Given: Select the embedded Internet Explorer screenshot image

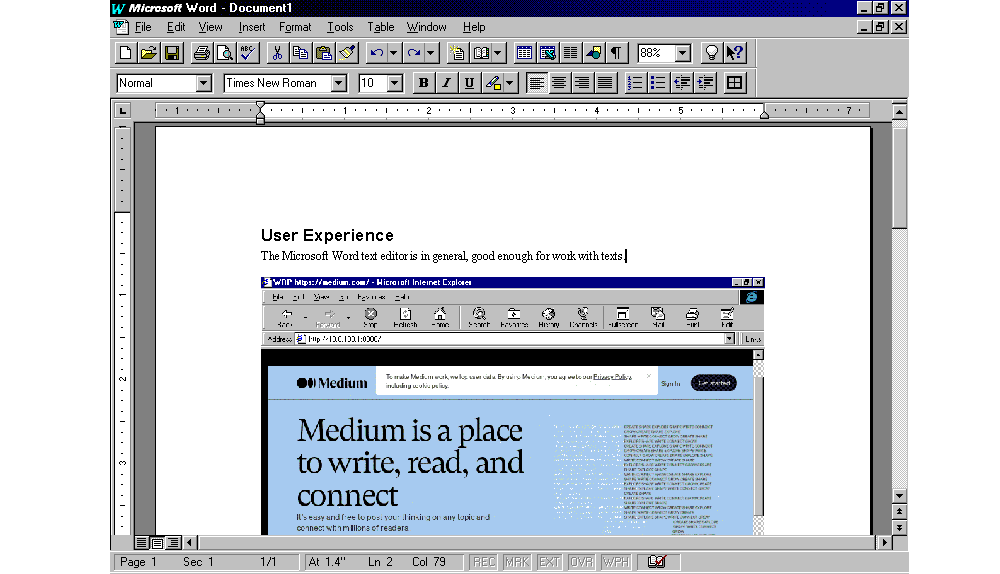Looking at the screenshot, I should [x=512, y=406].
